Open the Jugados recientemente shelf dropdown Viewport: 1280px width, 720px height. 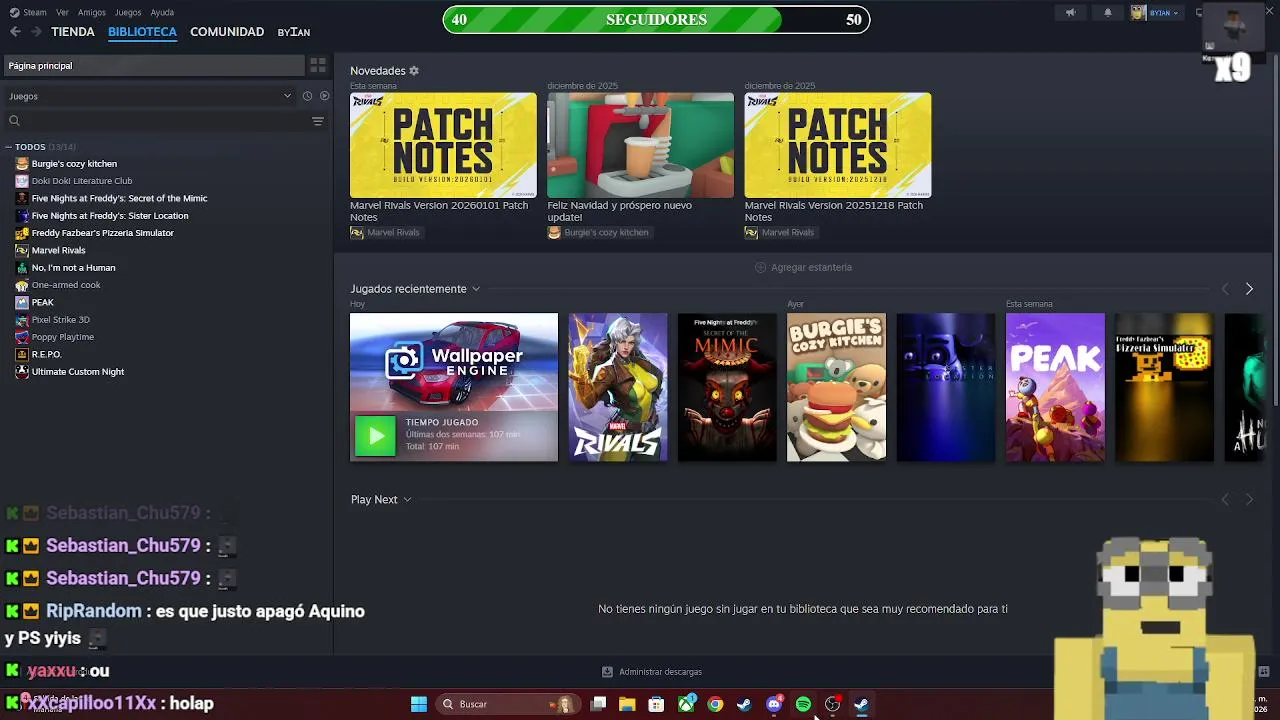[x=476, y=289]
